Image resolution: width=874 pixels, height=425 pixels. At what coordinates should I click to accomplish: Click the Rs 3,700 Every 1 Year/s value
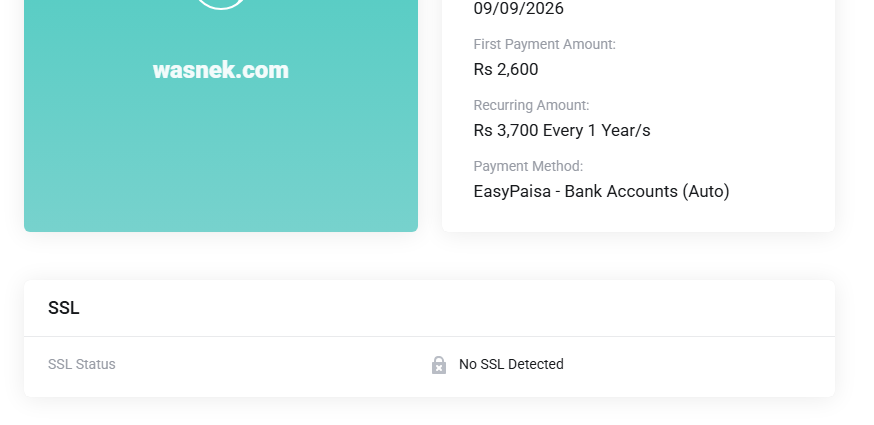(x=562, y=130)
